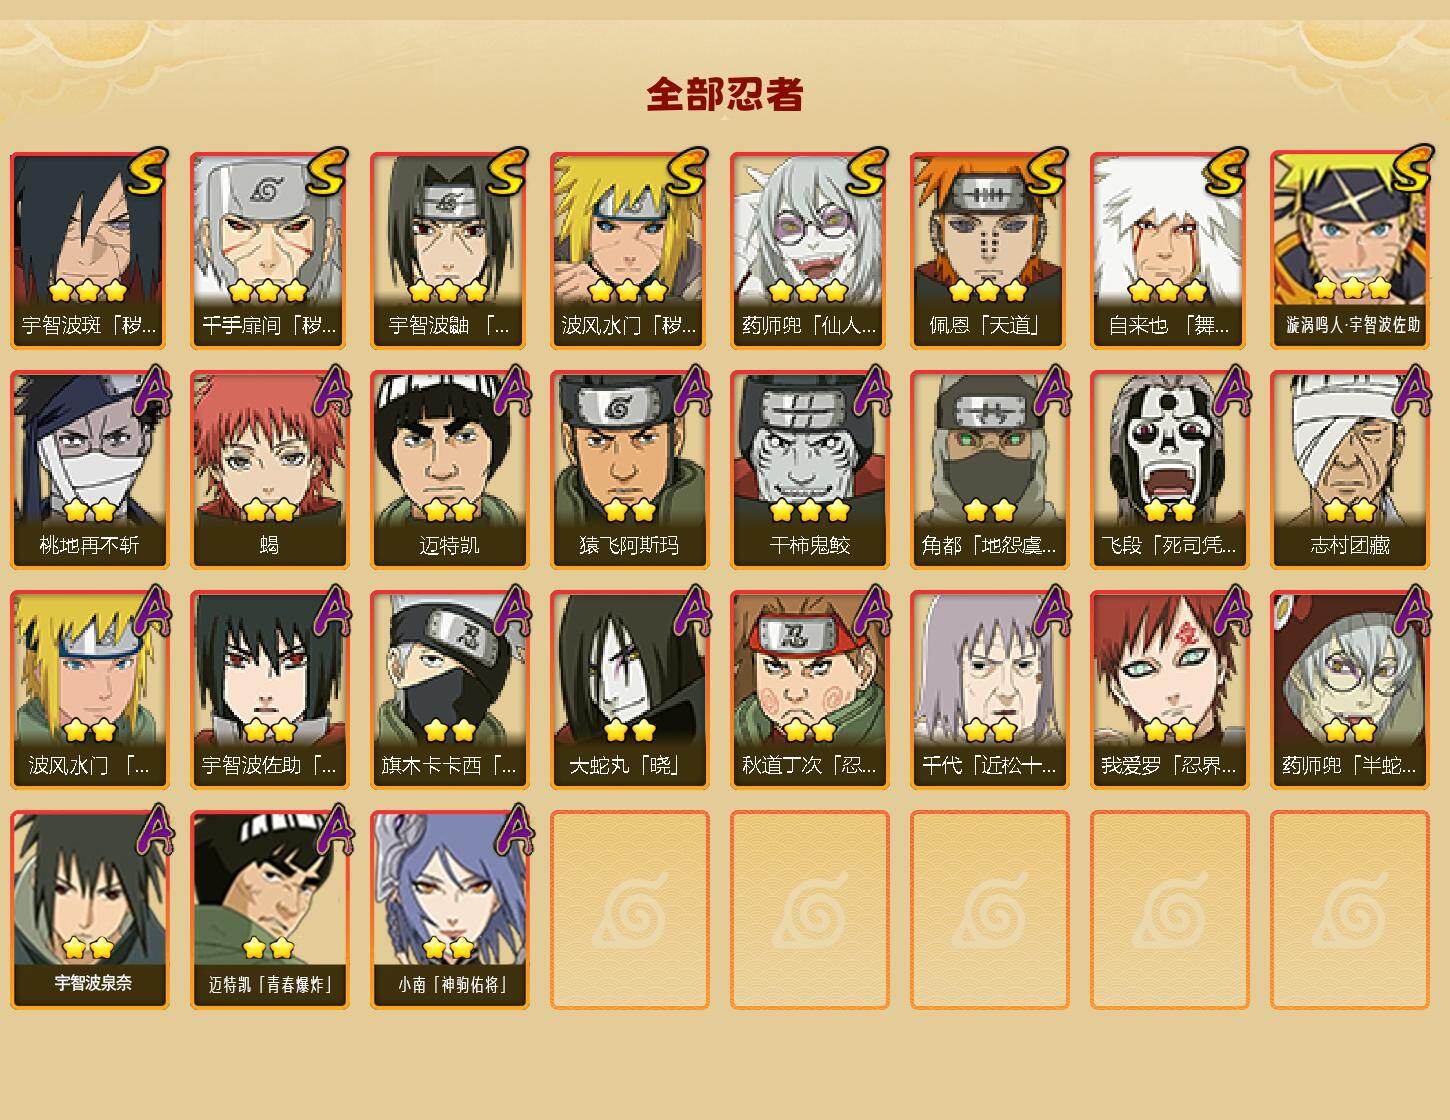Select the 宇智波斑 S-rank ninja card
This screenshot has width=1450, height=1120.
point(88,250)
